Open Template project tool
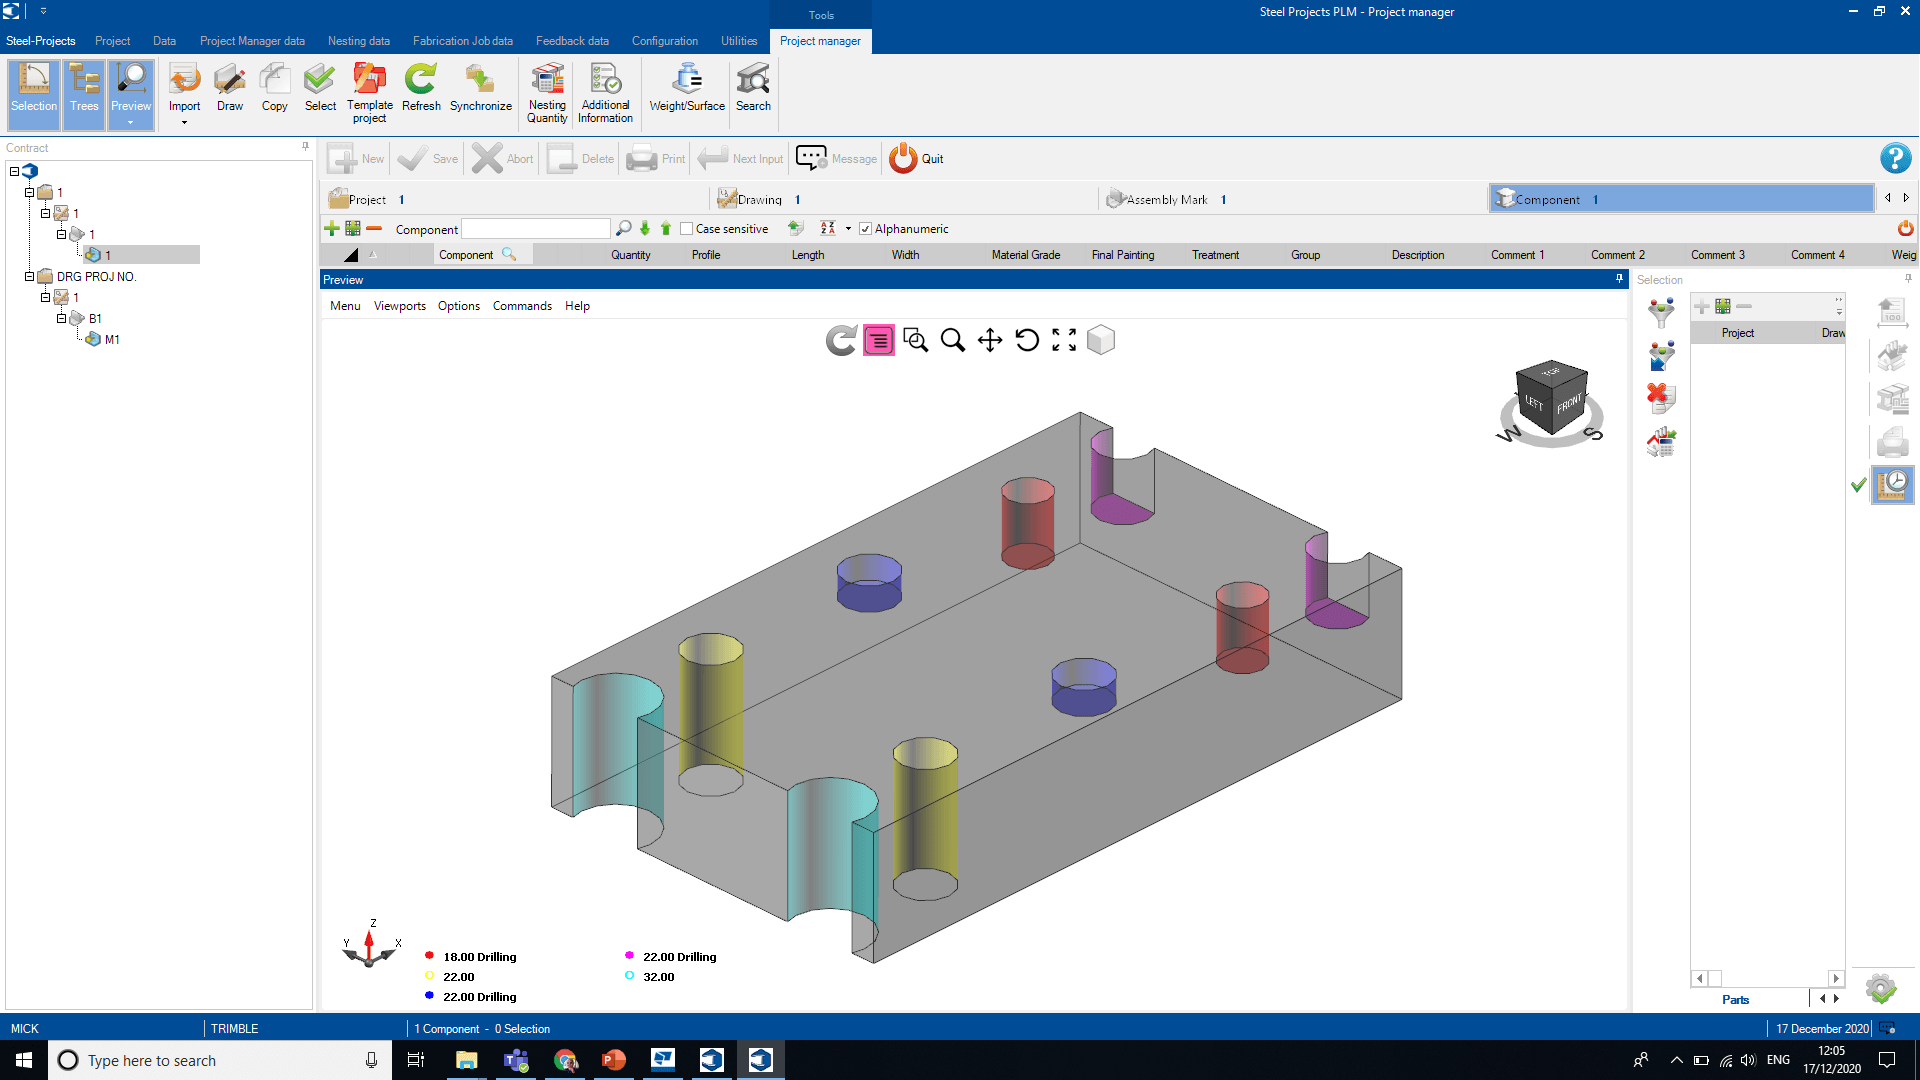 pyautogui.click(x=370, y=92)
